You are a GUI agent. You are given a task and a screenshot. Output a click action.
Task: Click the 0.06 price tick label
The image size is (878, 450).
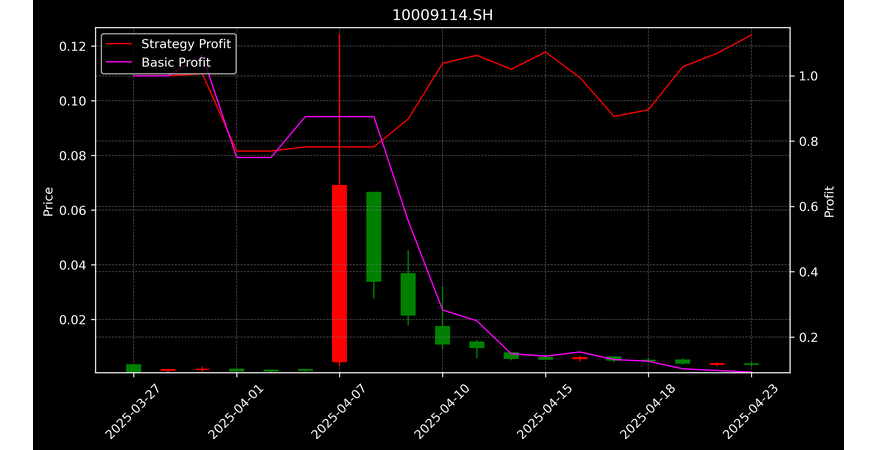point(74,210)
